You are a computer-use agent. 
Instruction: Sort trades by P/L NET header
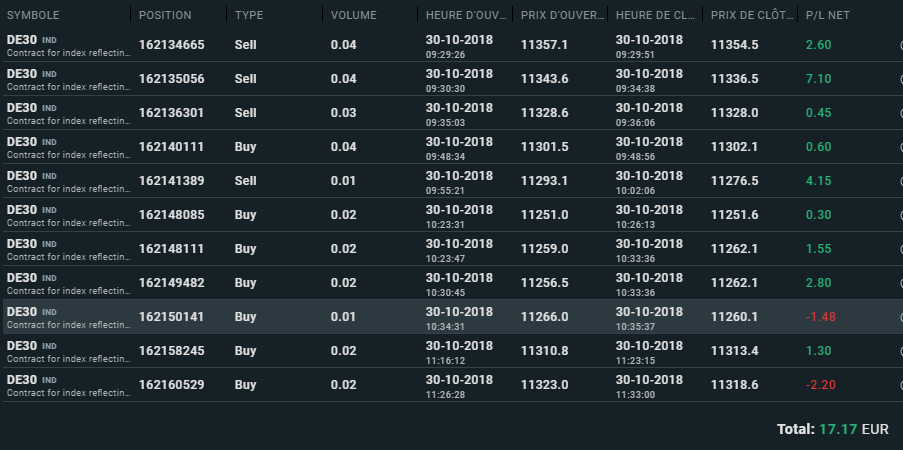[827, 16]
